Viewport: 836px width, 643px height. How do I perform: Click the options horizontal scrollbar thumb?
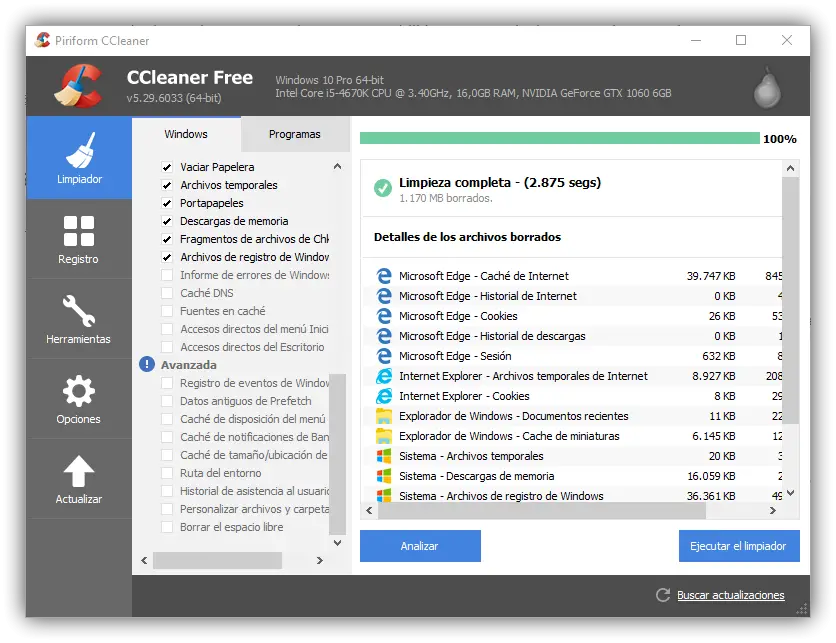[218, 560]
